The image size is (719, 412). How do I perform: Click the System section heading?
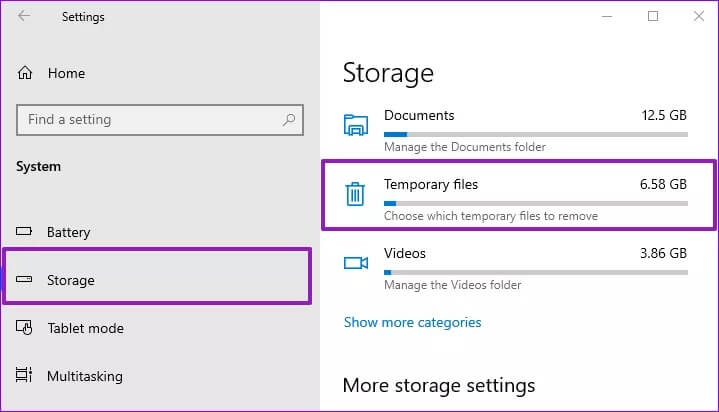pyautogui.click(x=38, y=167)
